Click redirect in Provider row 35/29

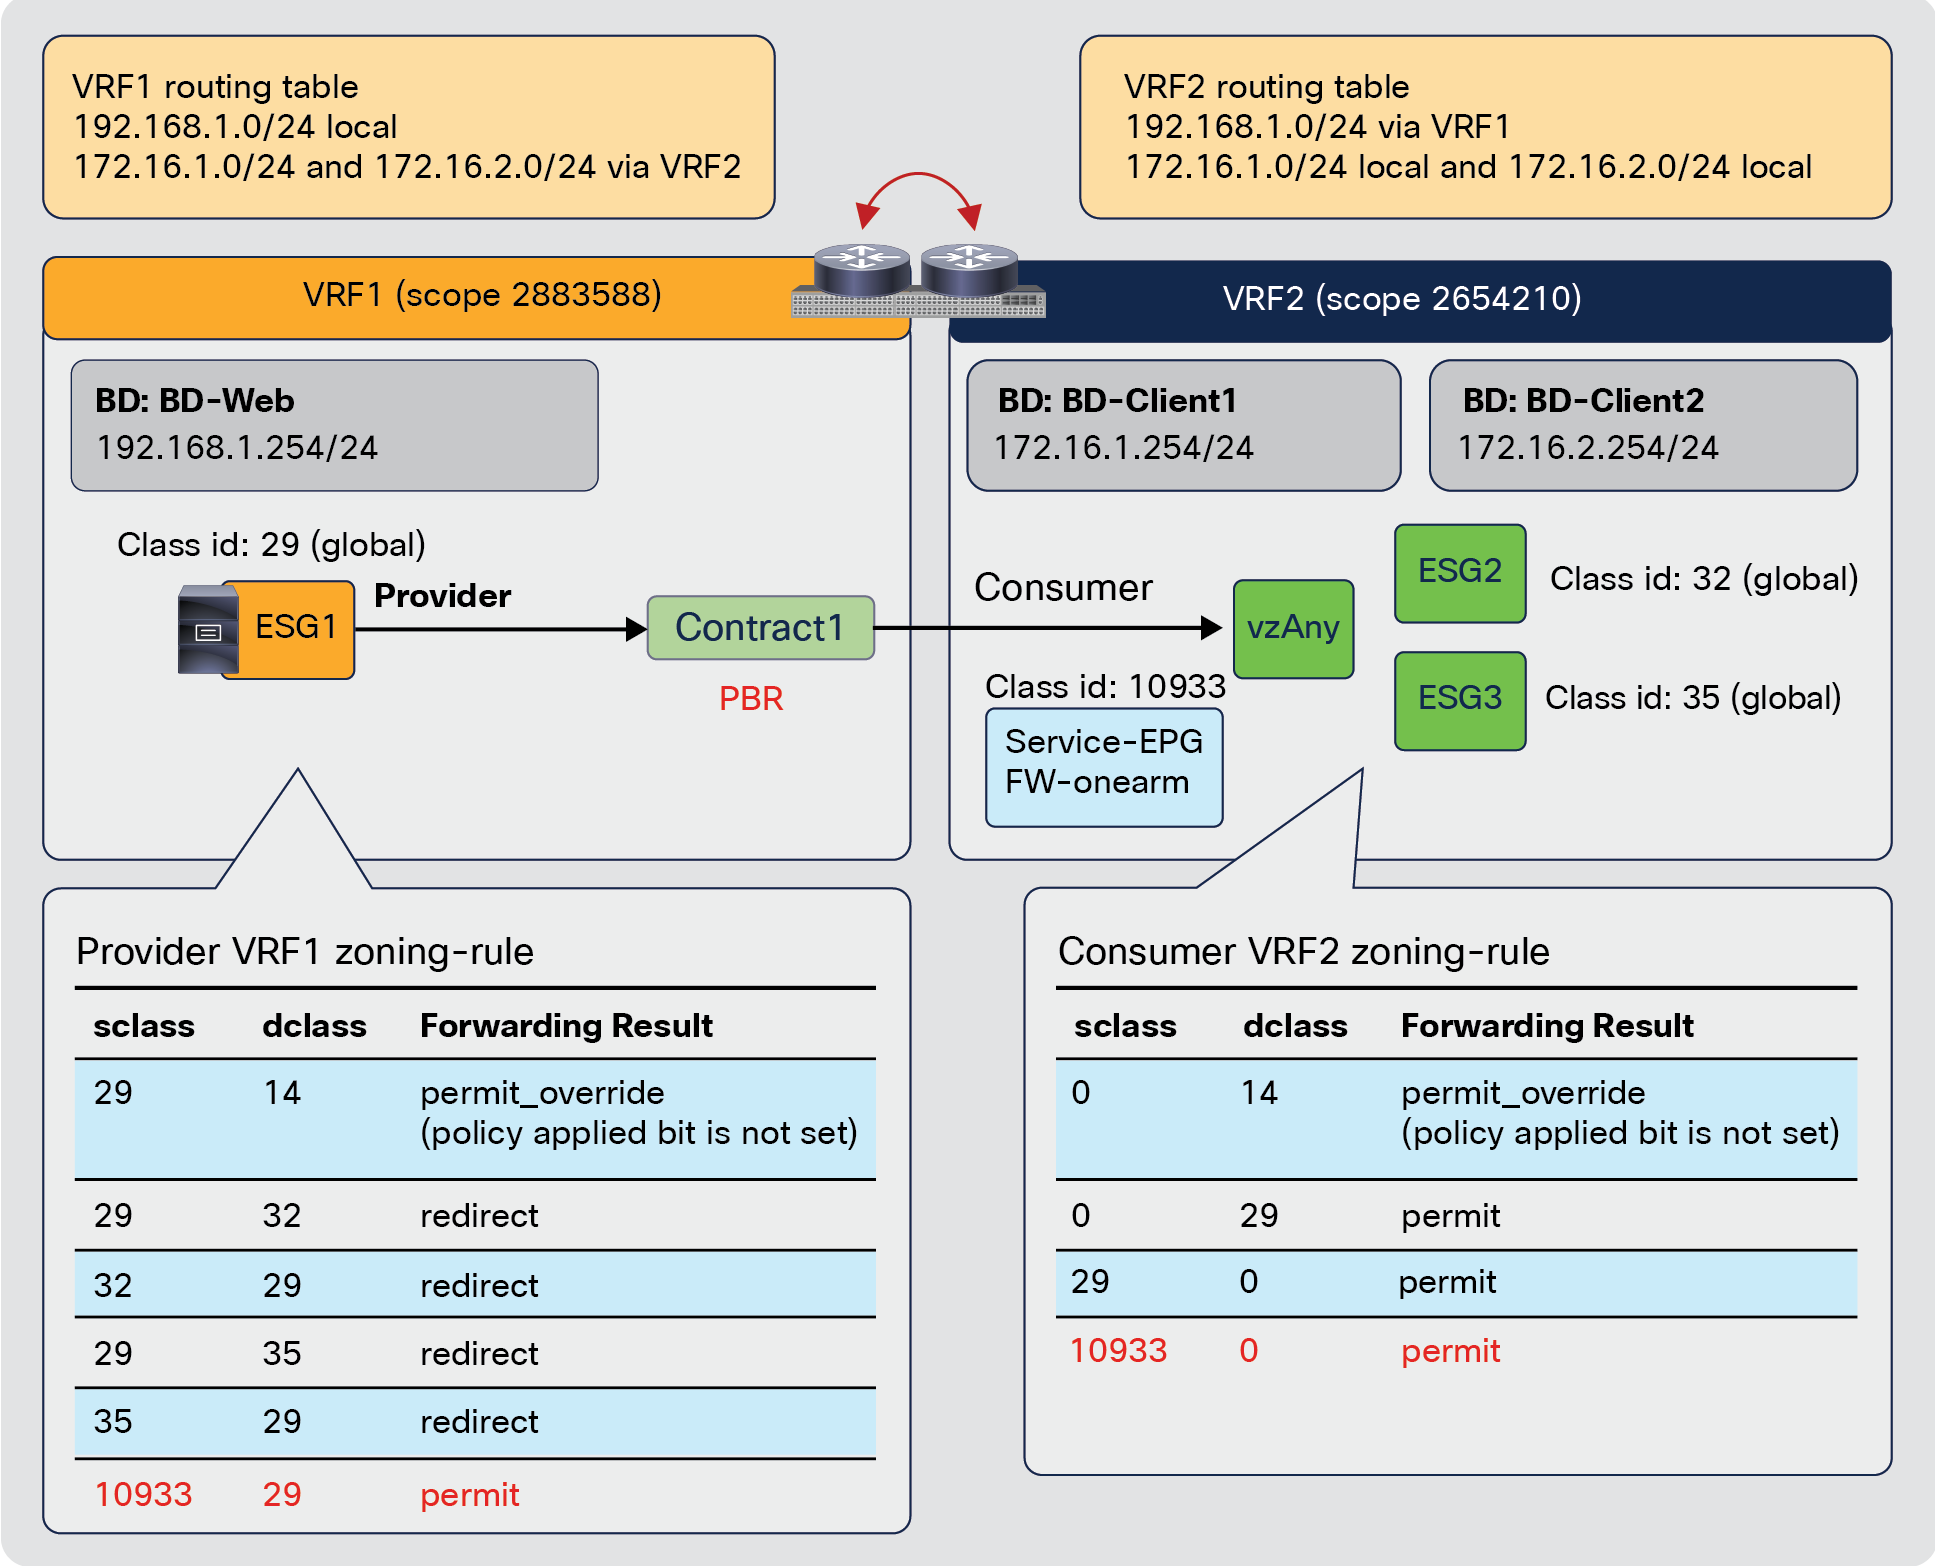click(479, 1422)
